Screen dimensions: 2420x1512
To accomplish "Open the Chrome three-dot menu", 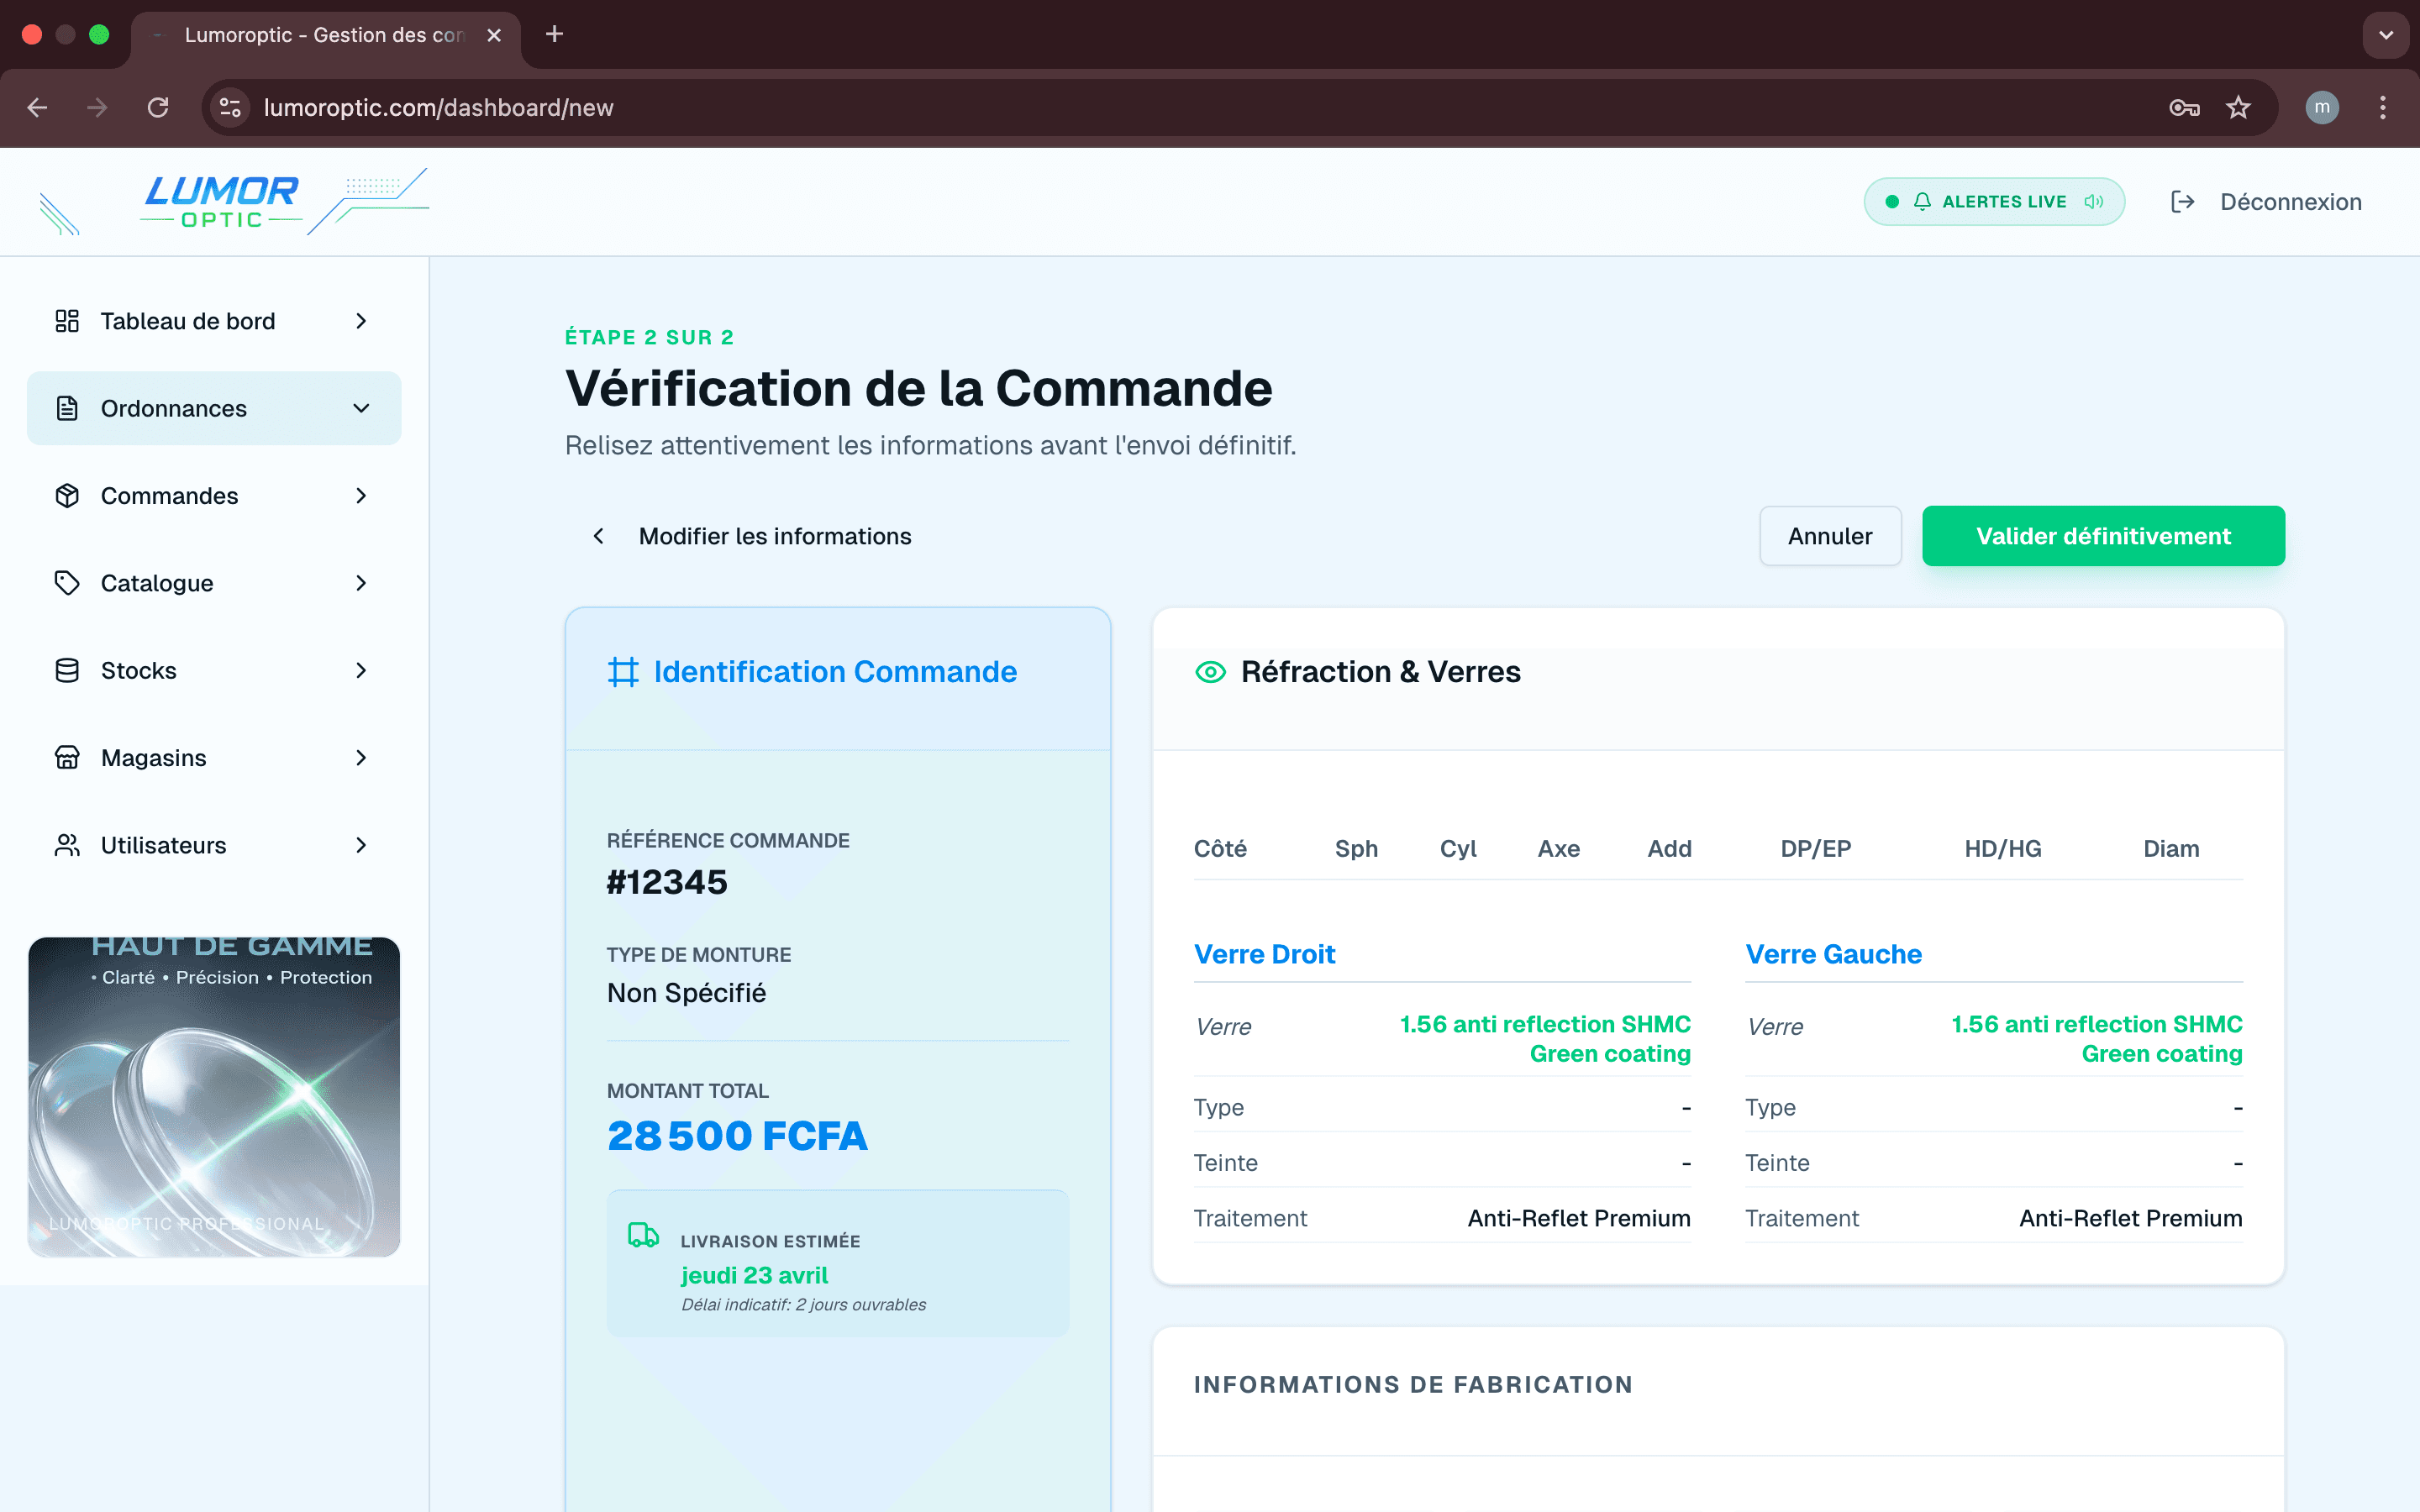I will (2383, 108).
